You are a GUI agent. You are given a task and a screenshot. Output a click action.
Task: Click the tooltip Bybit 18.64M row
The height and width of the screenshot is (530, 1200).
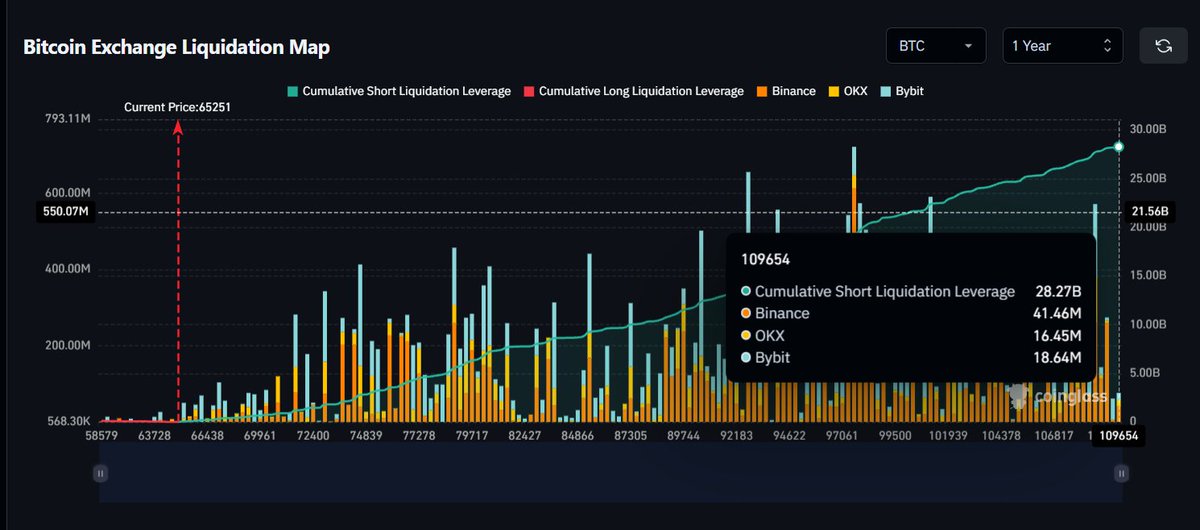910,357
